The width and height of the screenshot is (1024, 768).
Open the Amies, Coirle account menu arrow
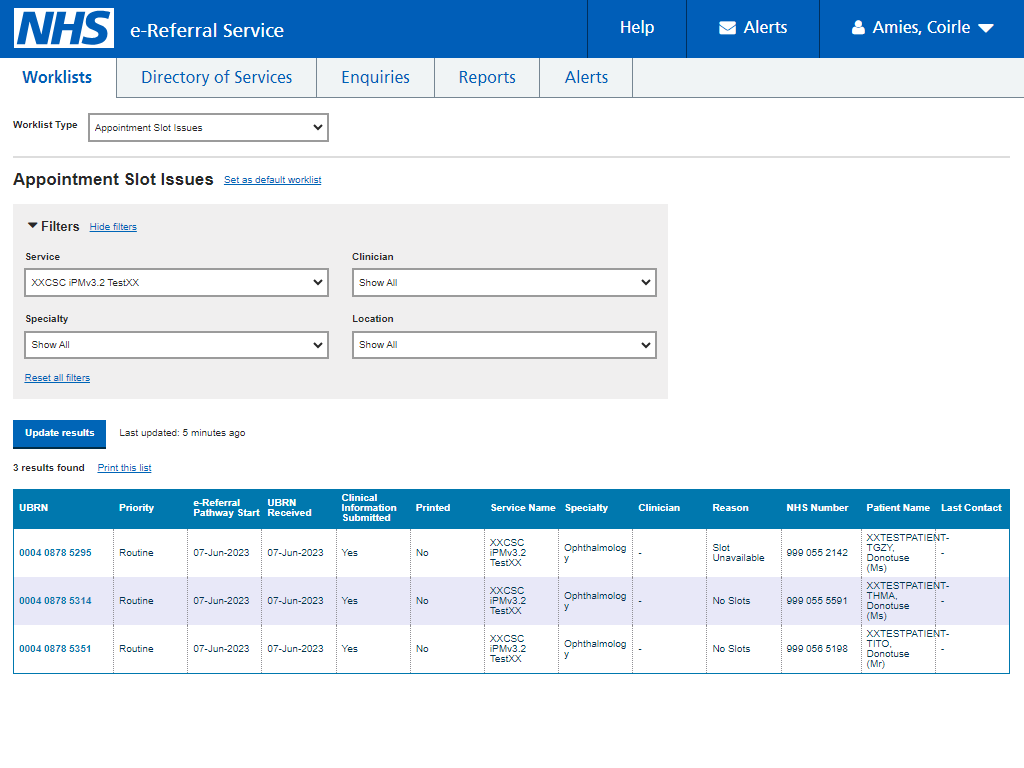click(x=985, y=28)
